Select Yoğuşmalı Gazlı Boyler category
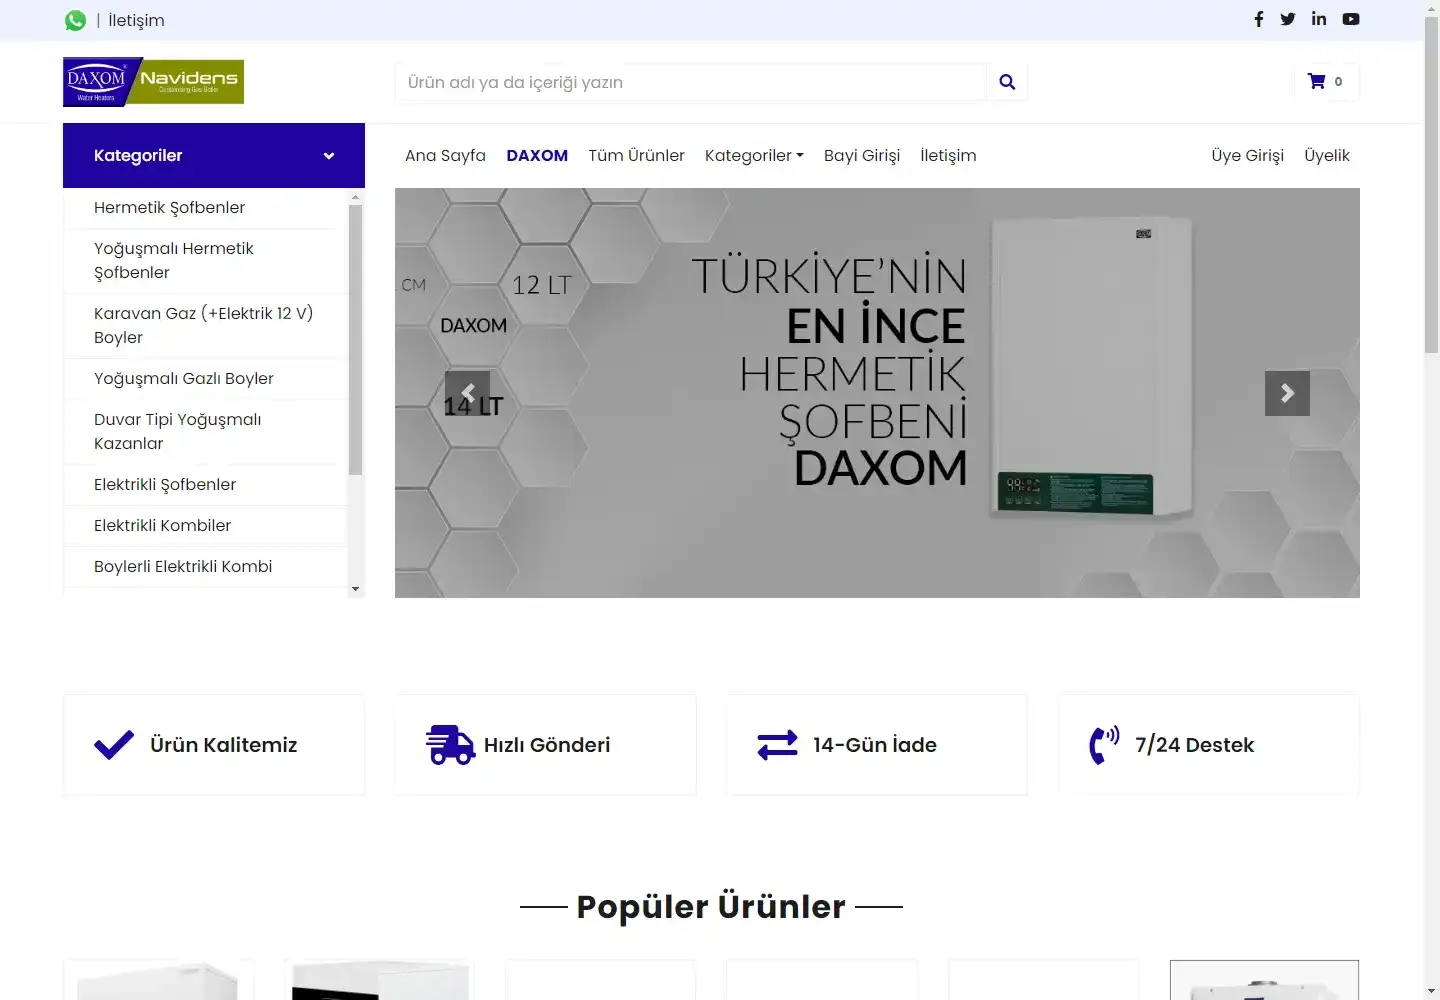 [x=205, y=379]
